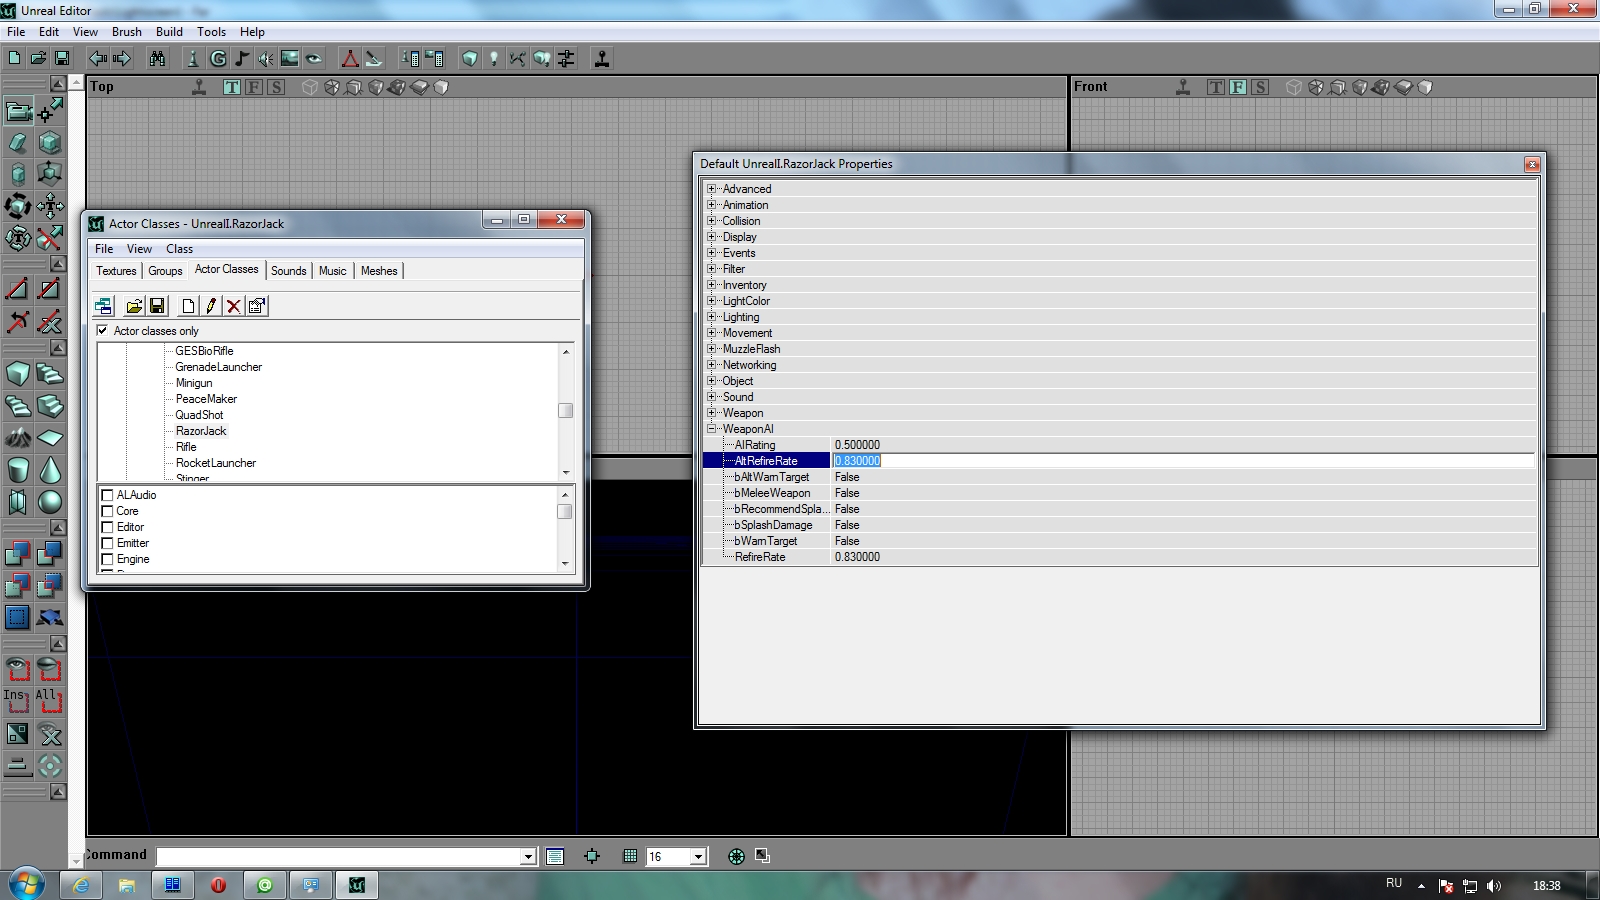This screenshot has width=1600, height=900.
Task: Open the Build menu
Action: [x=169, y=32]
